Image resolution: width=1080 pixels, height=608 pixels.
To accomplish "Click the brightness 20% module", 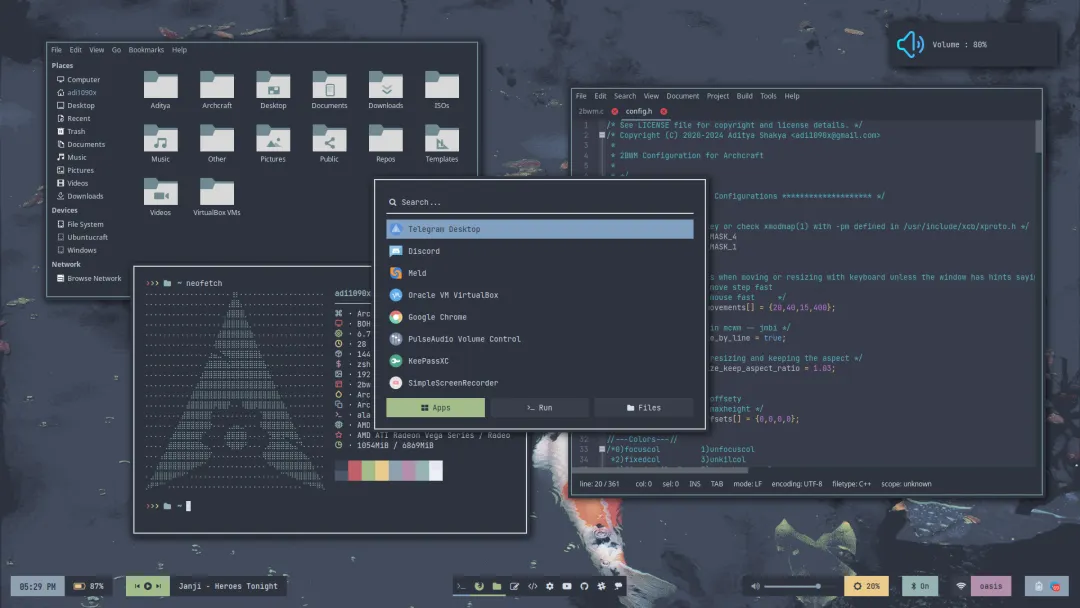I will point(866,586).
